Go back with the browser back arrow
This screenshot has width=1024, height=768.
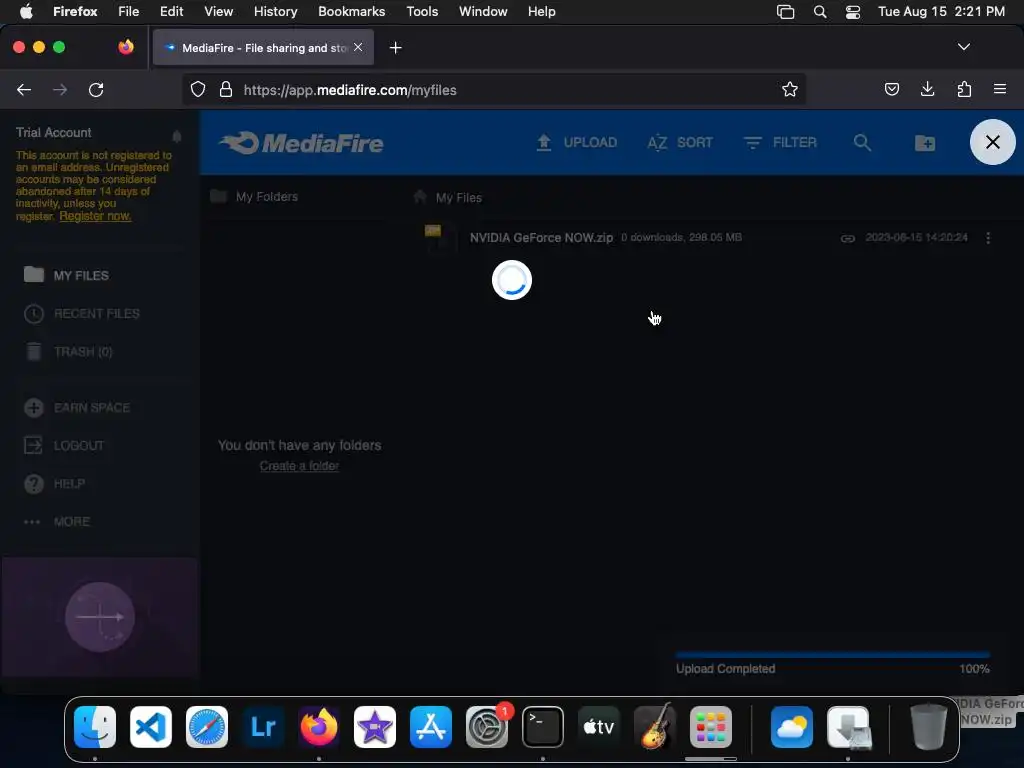point(24,90)
